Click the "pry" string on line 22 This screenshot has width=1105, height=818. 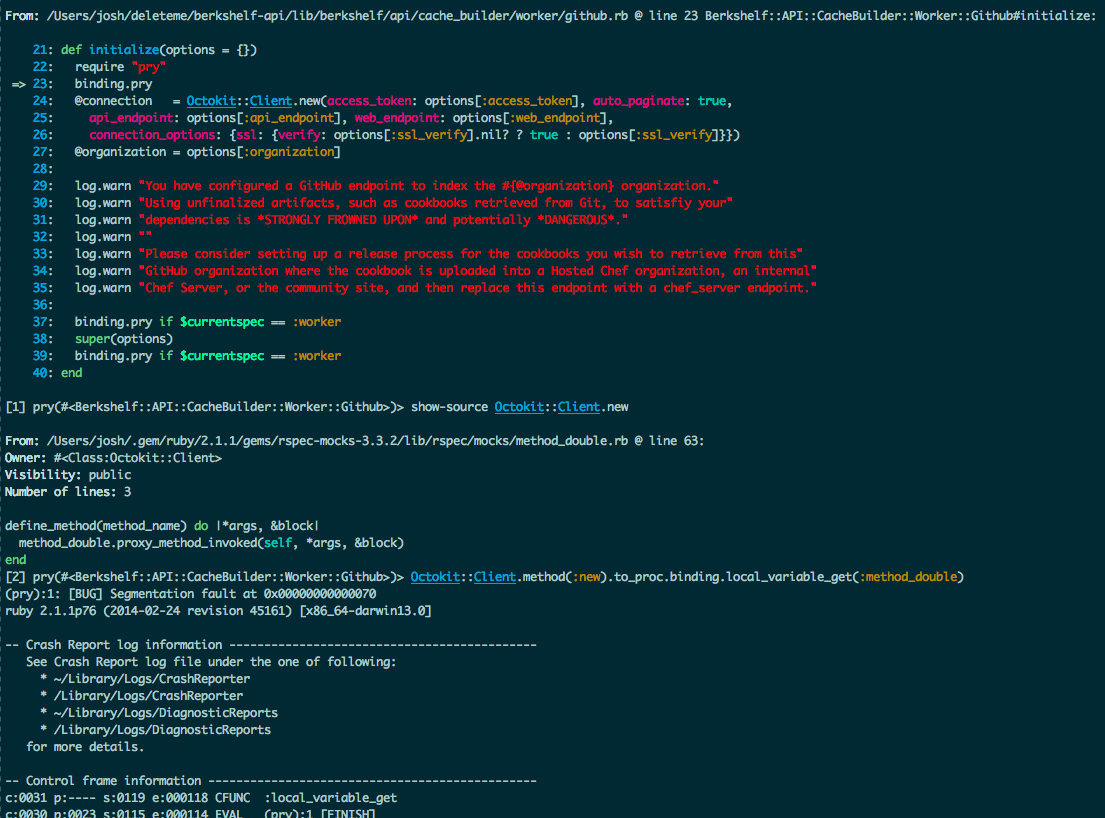pyautogui.click(x=148, y=67)
